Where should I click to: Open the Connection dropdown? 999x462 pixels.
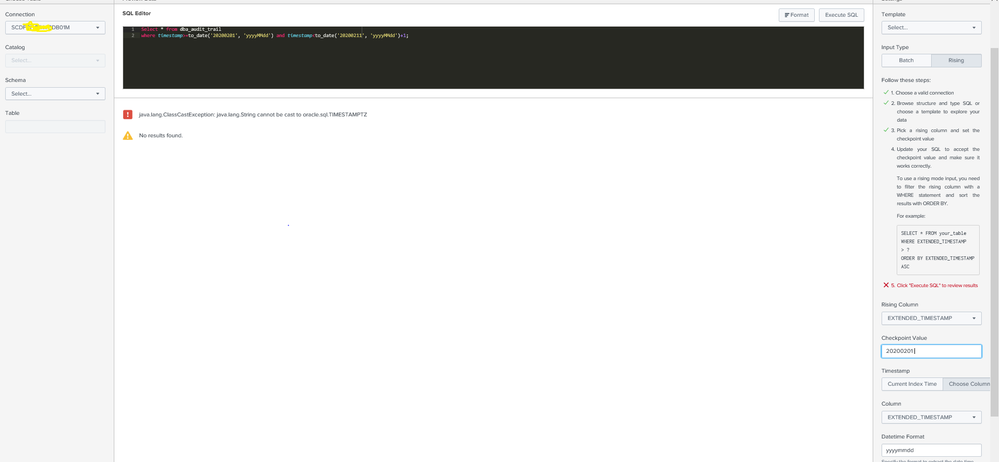pos(55,27)
